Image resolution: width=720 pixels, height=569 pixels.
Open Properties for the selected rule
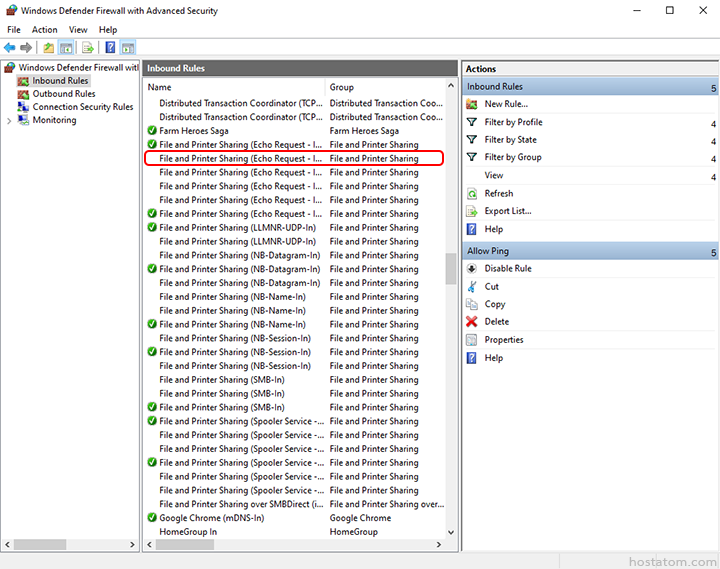(504, 340)
